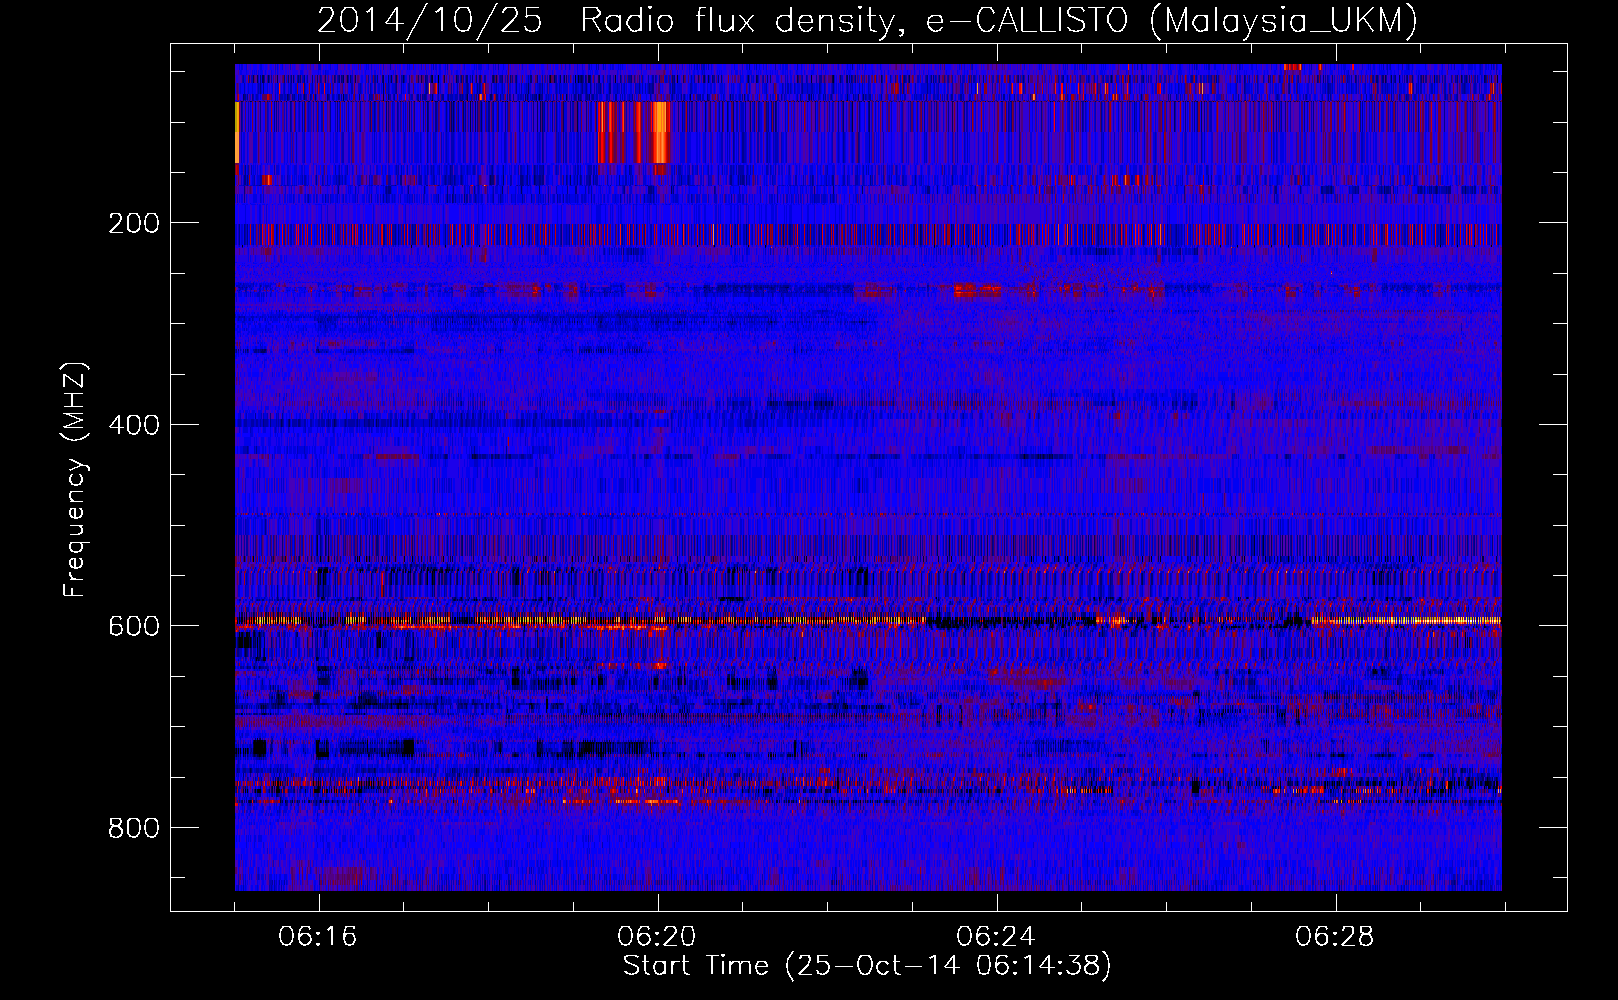Viewport: 1618px width, 1000px height.
Task: Click the 400 frequency tick label
Action: point(133,425)
